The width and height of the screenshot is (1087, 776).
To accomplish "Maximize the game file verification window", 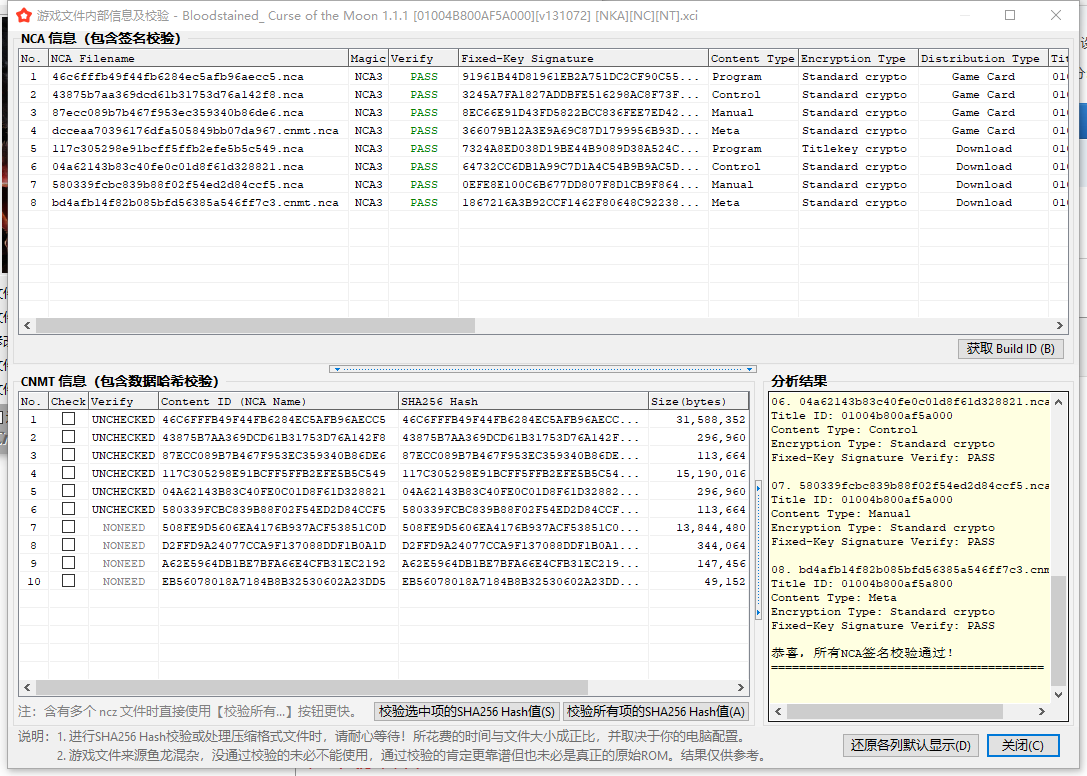I will (1010, 16).
